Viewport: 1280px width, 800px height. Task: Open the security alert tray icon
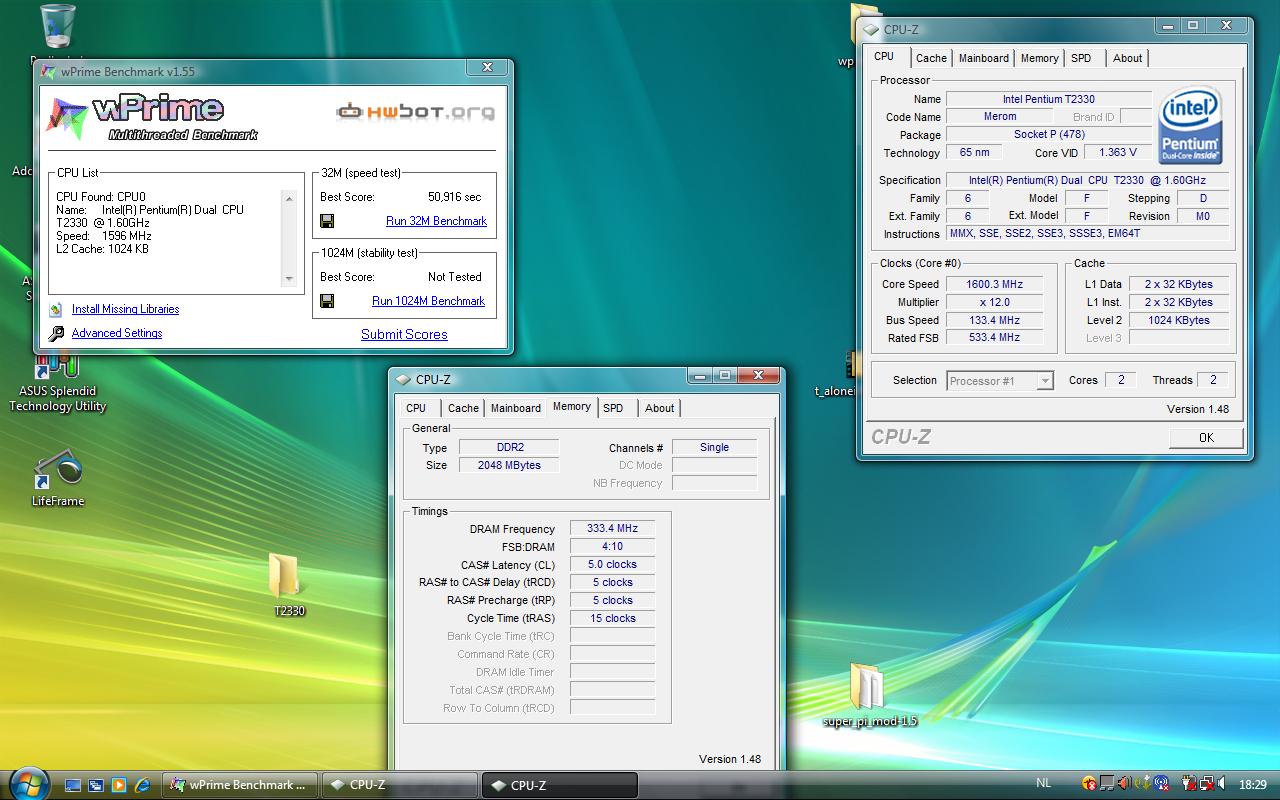(1089, 783)
